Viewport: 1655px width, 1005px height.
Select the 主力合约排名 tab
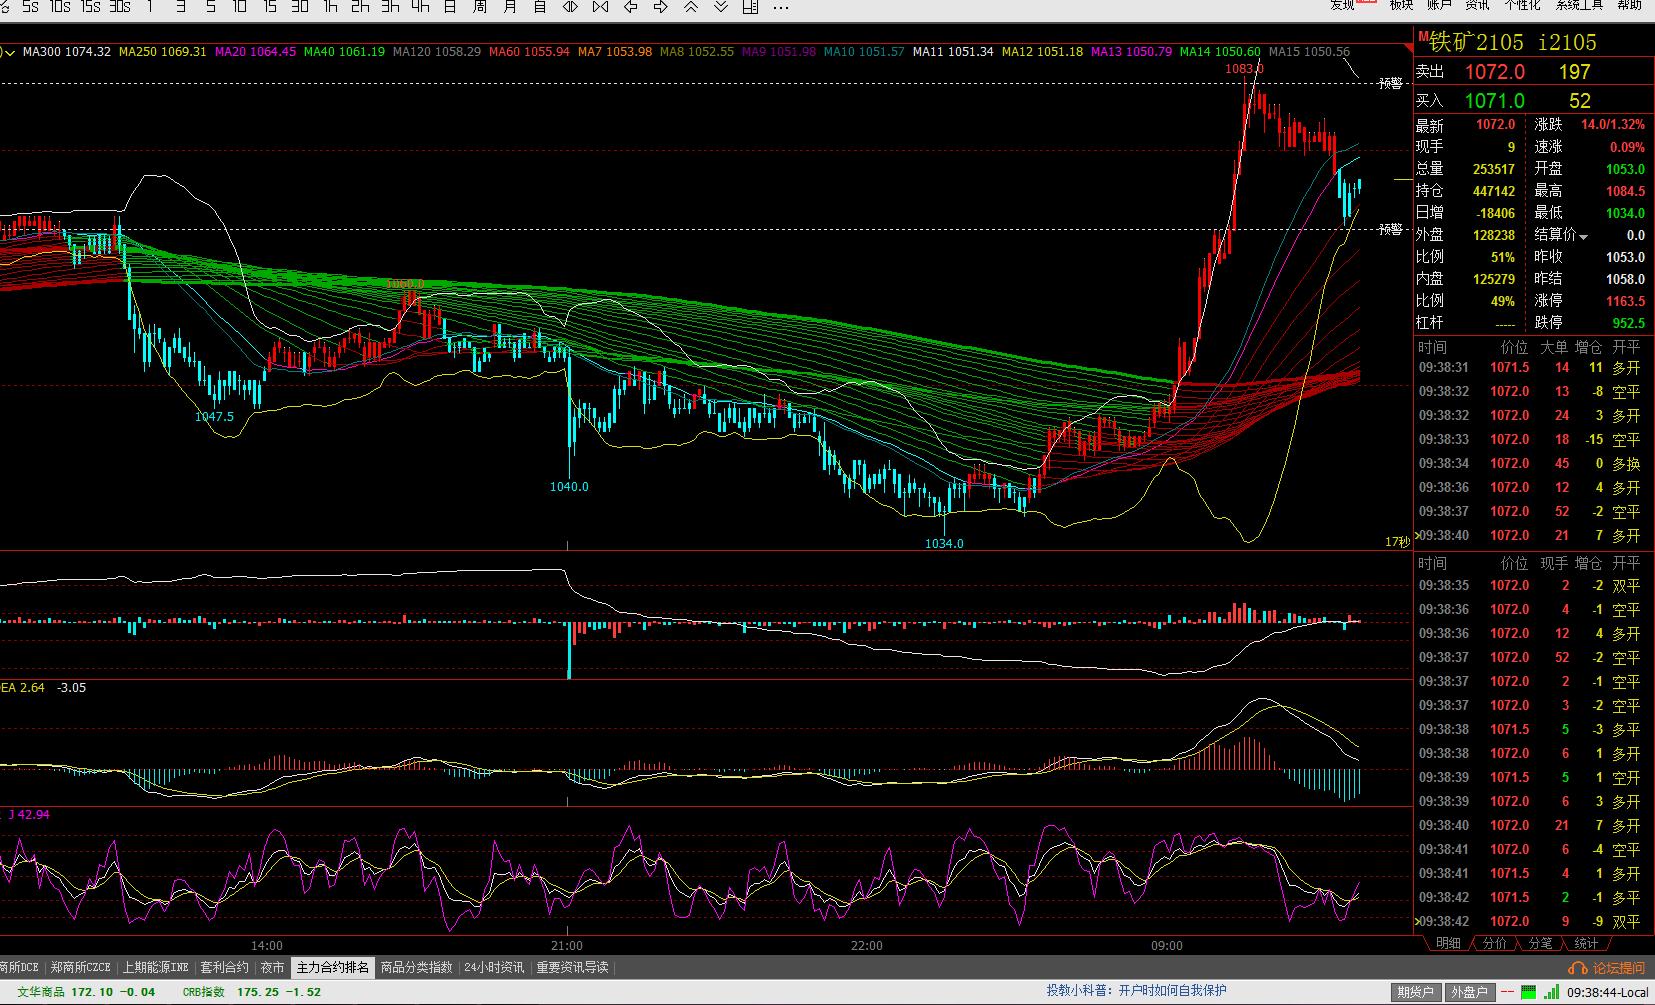click(x=333, y=968)
